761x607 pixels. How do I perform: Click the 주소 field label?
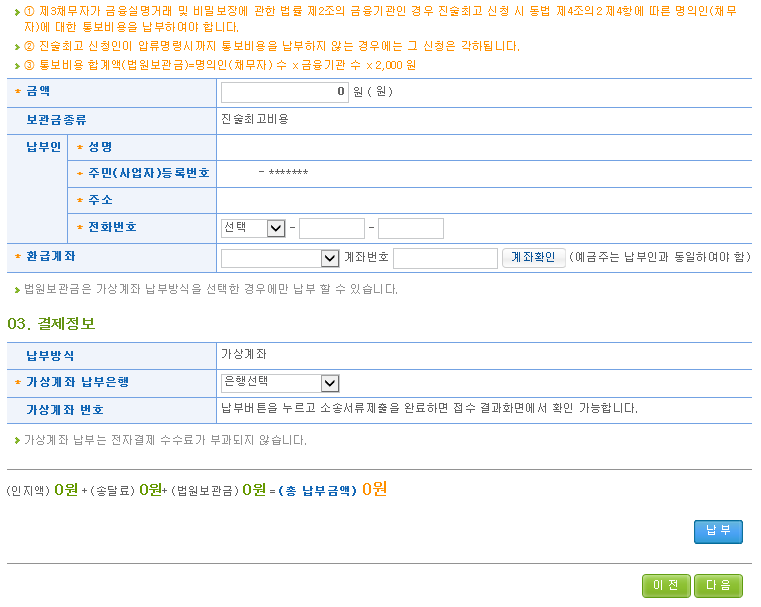[x=100, y=200]
